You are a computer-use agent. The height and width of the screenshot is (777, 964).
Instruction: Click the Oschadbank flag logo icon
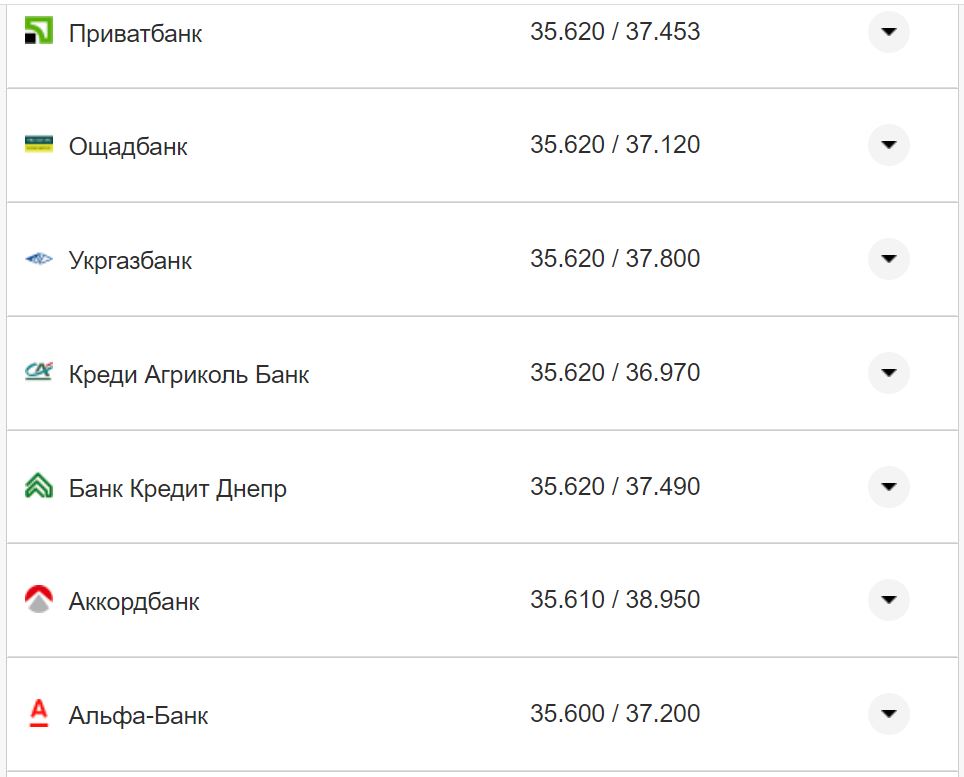(x=37, y=145)
